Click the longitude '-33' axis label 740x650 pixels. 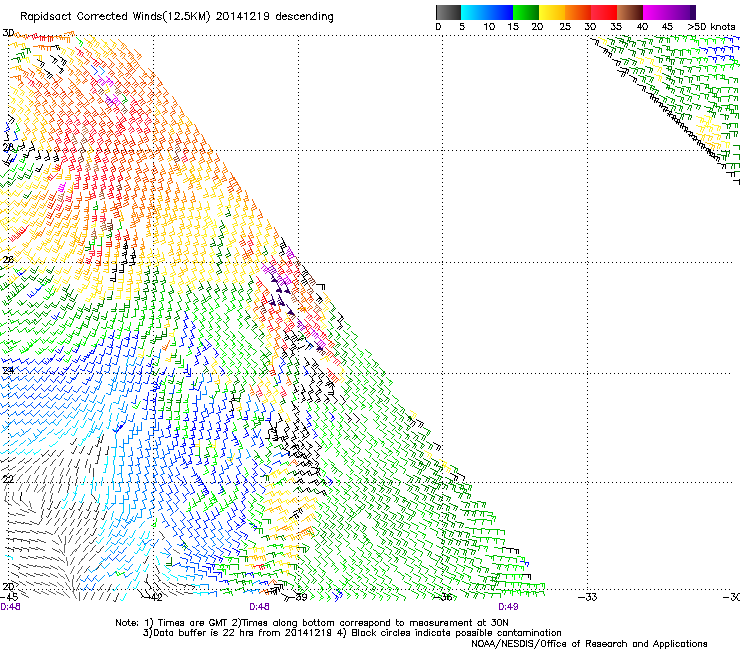coord(588,597)
